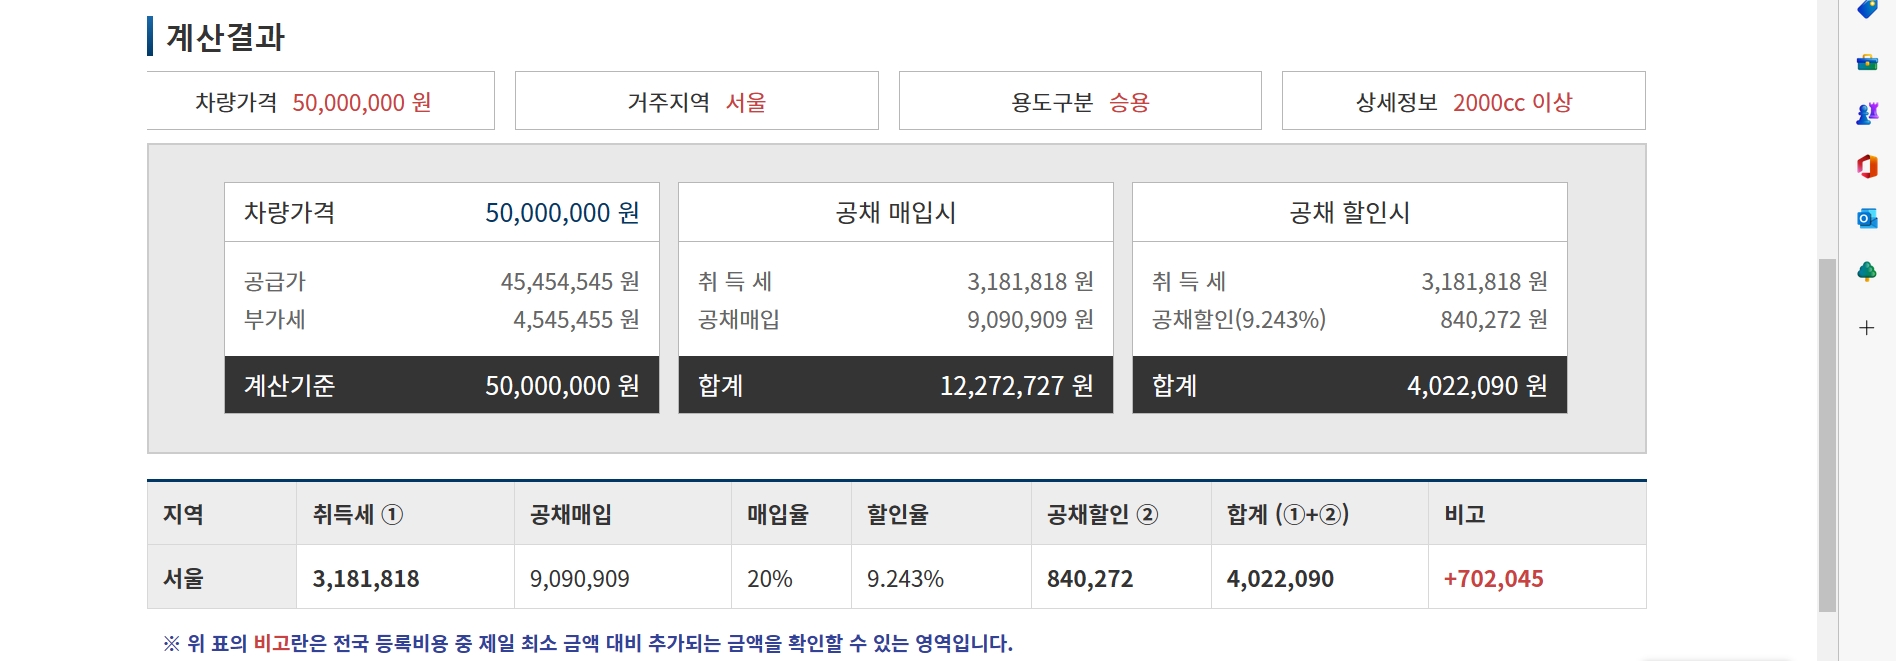Select the 거주지역 서울 summary box
1896x661 pixels.
(x=696, y=101)
